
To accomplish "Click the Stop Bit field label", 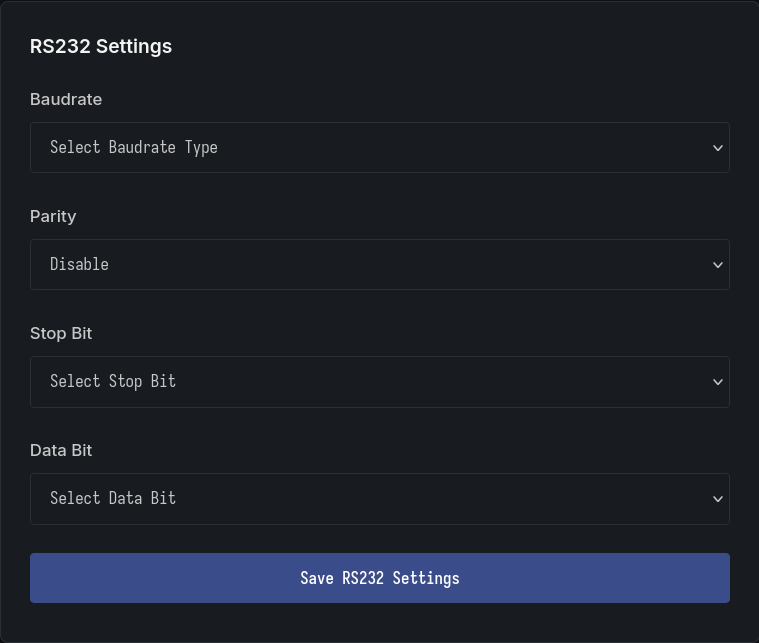I will 61,333.
